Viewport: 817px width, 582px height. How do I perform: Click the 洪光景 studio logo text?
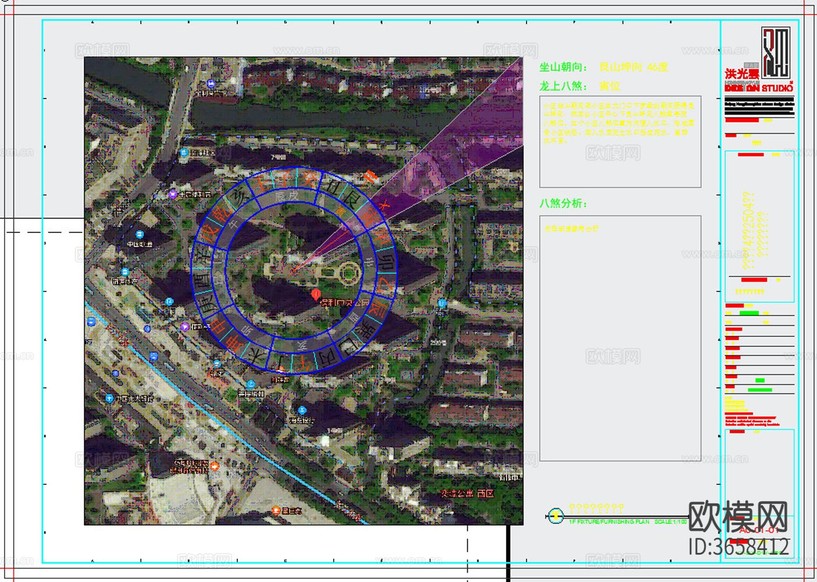tap(741, 74)
